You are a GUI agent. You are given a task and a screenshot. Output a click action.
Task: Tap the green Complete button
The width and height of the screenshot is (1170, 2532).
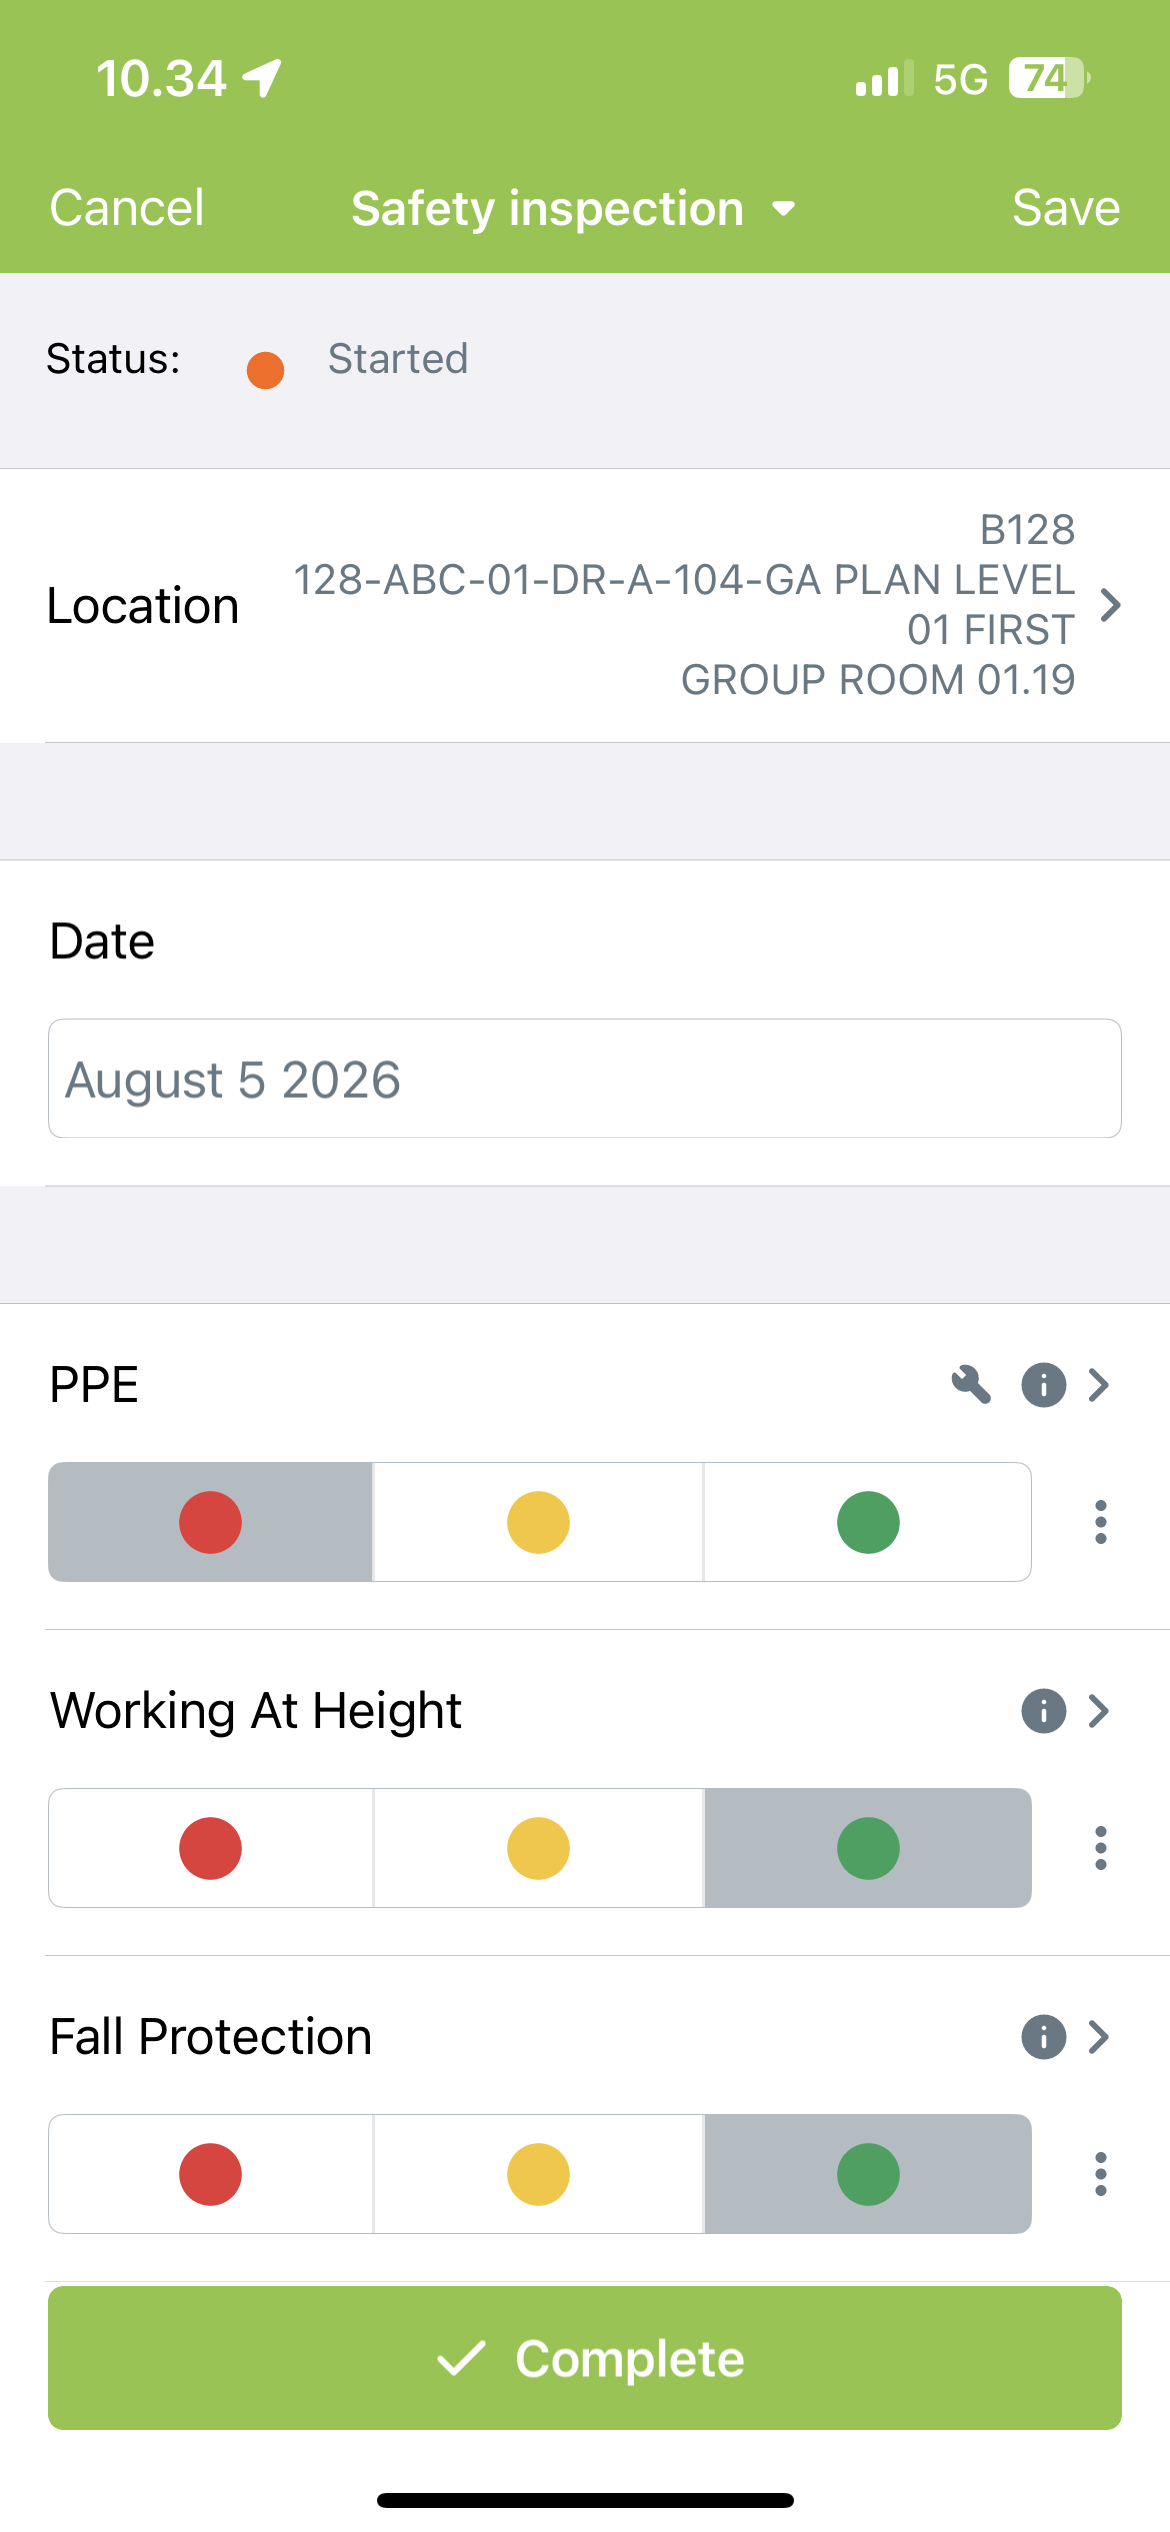[x=585, y=2358]
